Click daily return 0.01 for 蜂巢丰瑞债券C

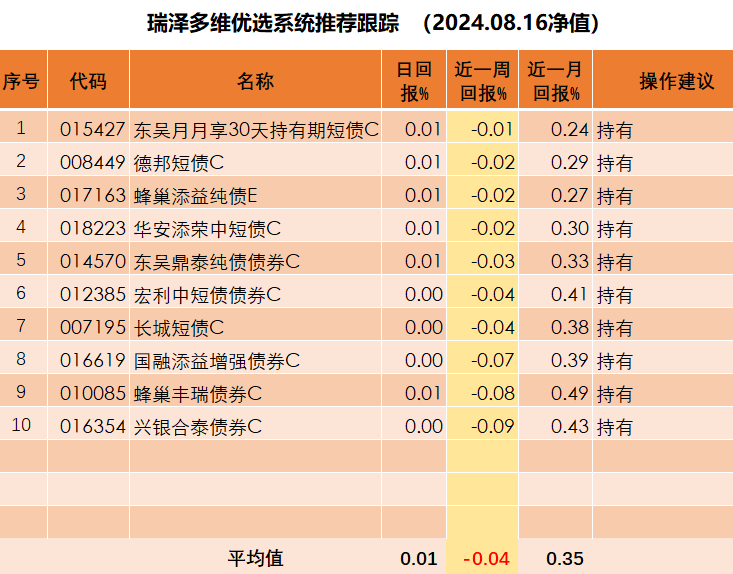pyautogui.click(x=423, y=393)
